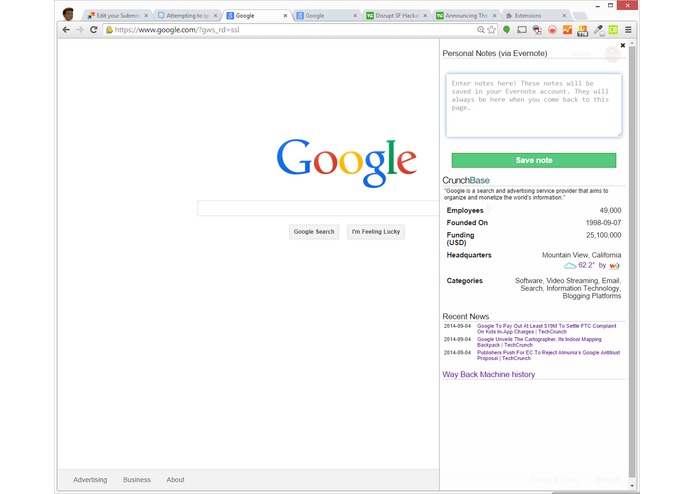Click the Save note button
Viewport: 695px width, 494px height.
click(534, 160)
